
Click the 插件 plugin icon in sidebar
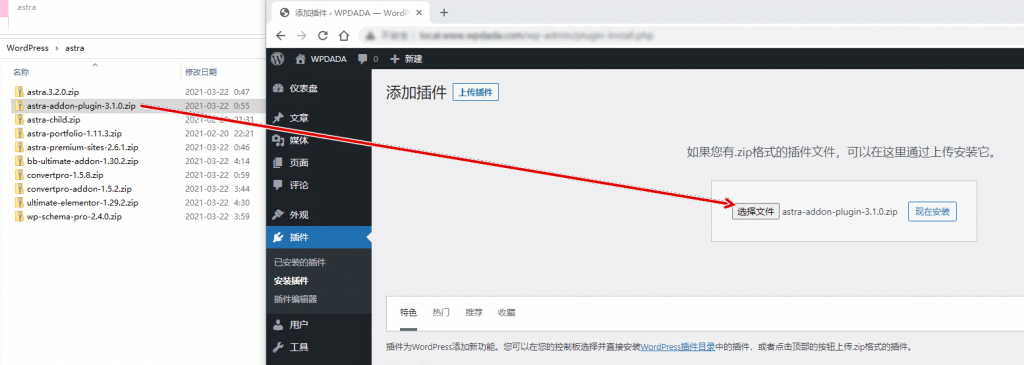278,237
